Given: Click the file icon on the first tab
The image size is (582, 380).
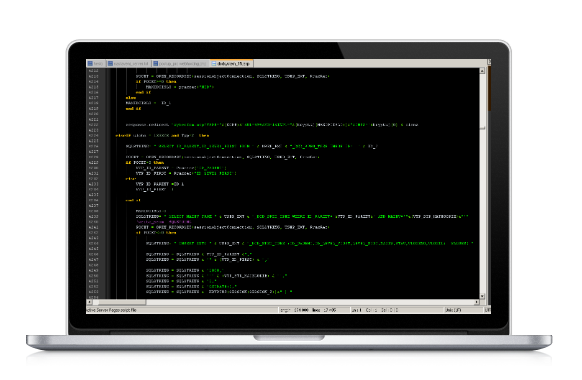Looking at the screenshot, I should 90,63.
